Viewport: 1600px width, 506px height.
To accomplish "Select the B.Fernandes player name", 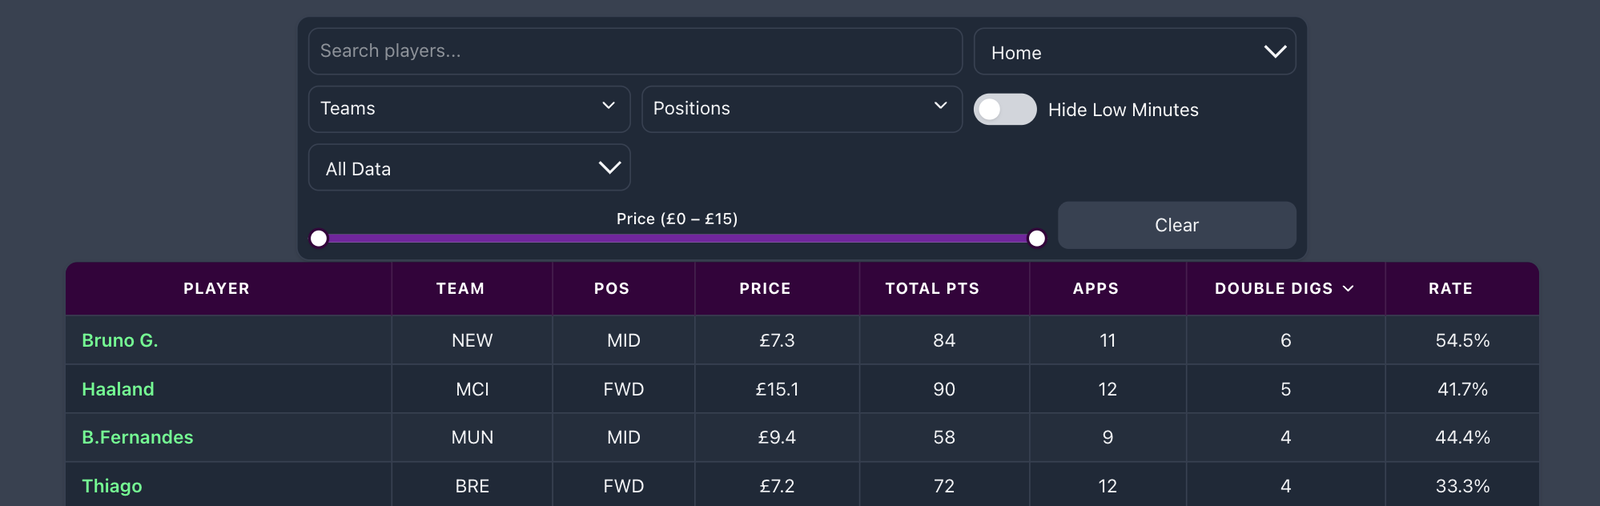I will click(137, 438).
